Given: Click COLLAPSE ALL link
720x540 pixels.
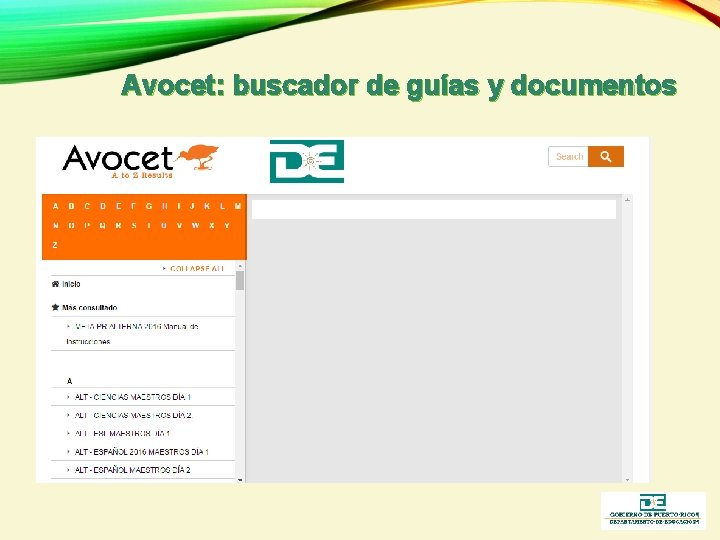Looking at the screenshot, I should 197,269.
